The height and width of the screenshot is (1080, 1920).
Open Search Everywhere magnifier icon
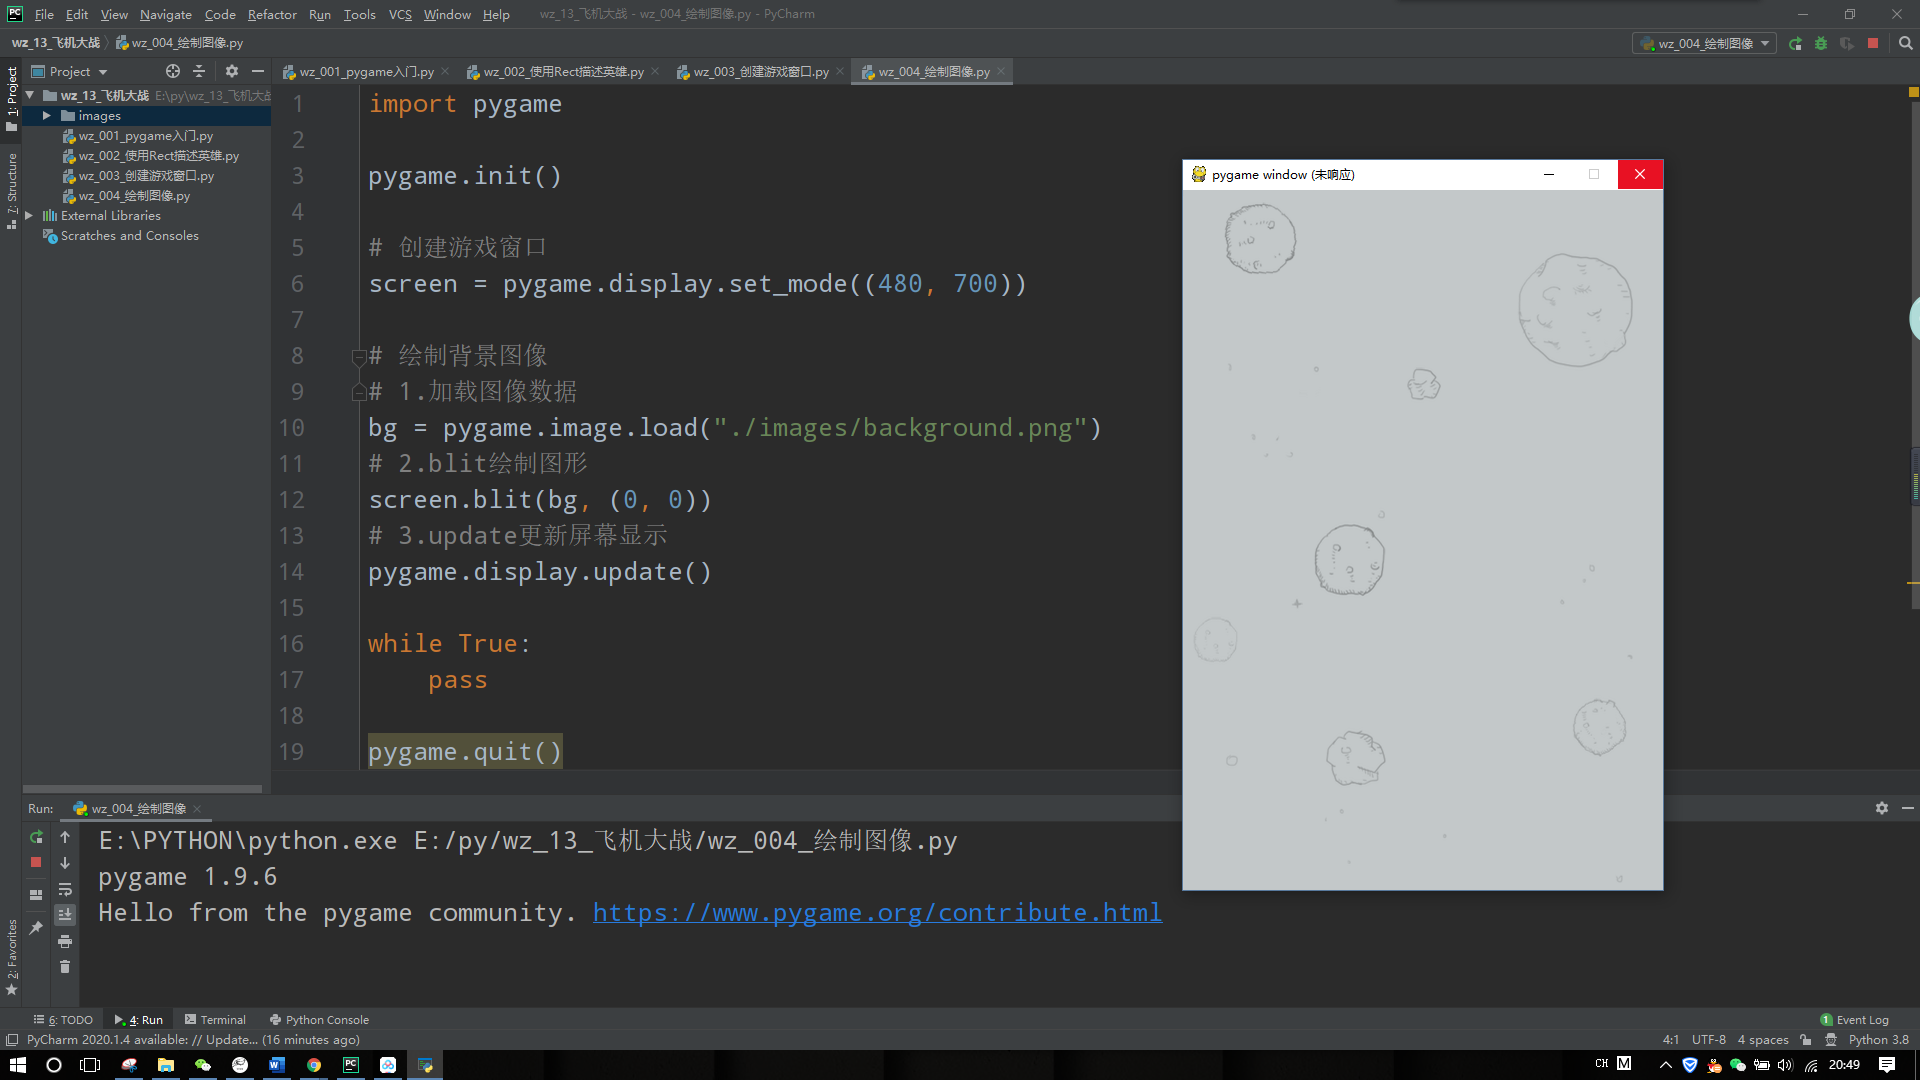1905,43
